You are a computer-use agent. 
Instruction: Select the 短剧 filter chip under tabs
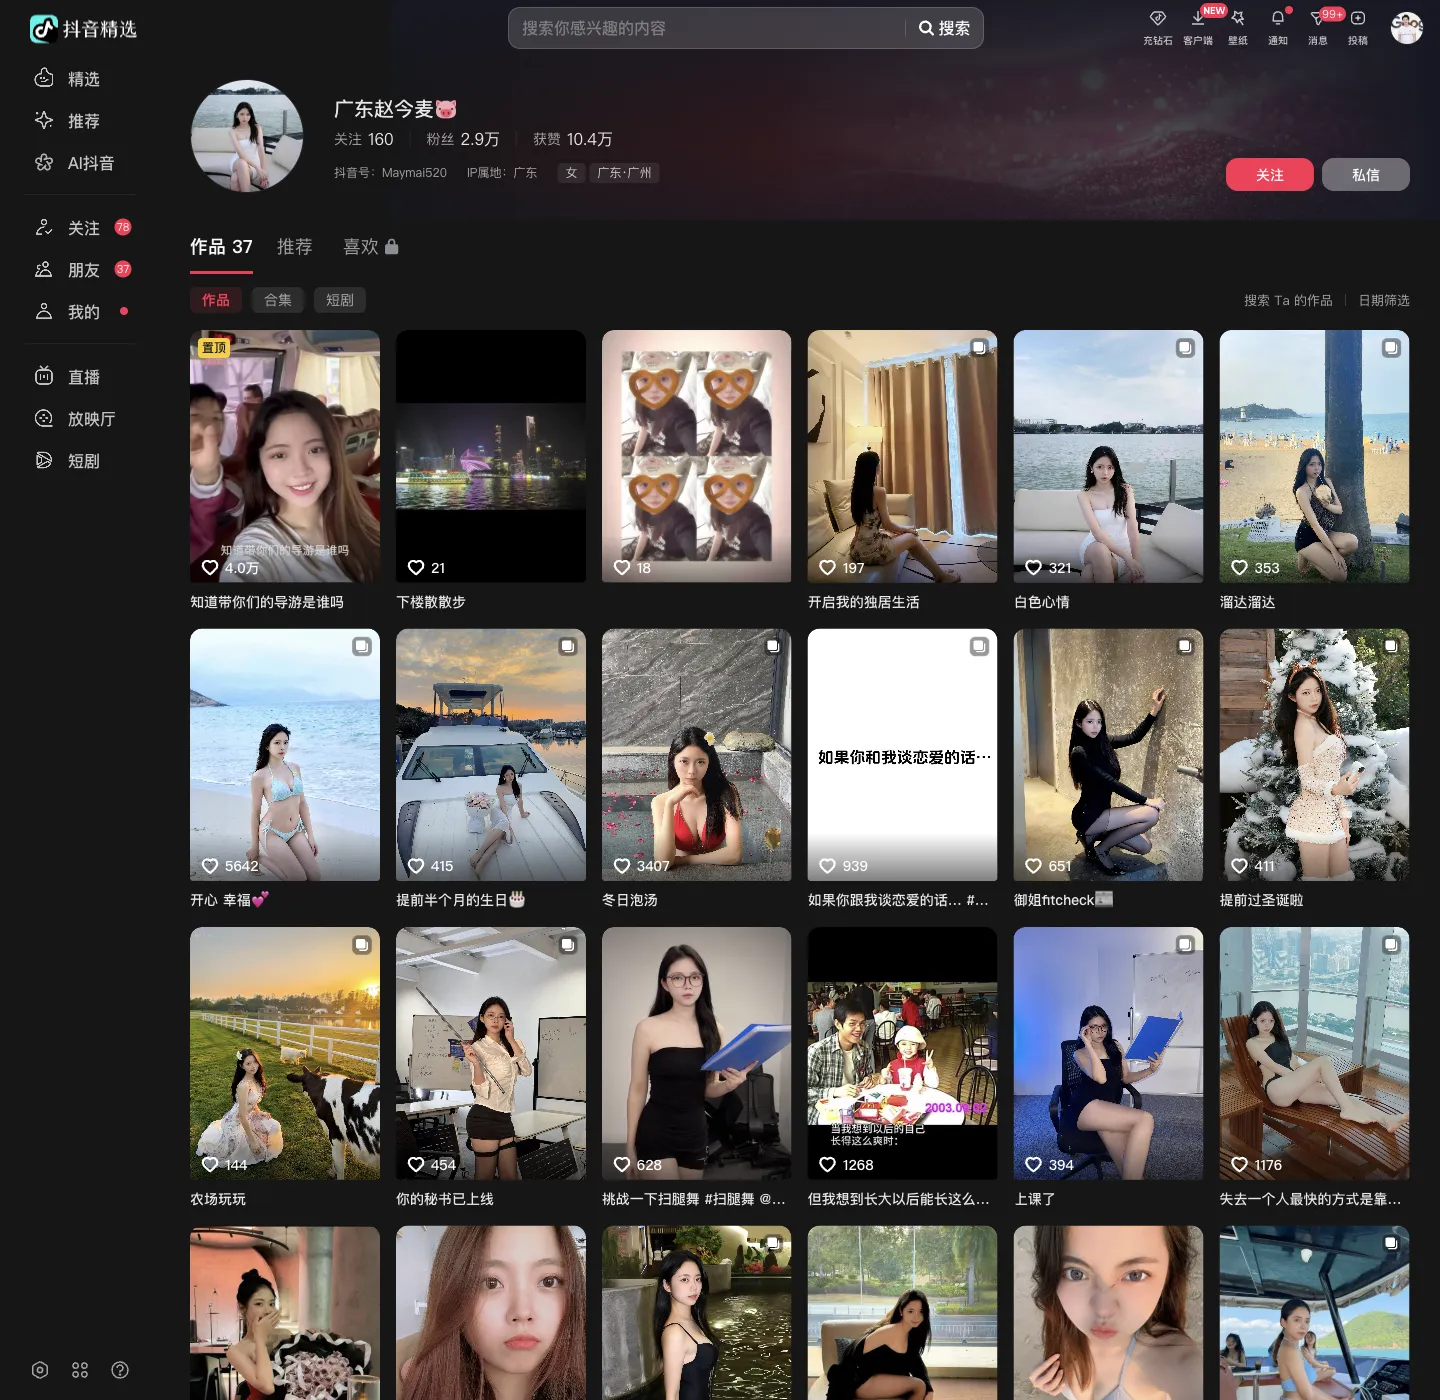click(x=340, y=300)
